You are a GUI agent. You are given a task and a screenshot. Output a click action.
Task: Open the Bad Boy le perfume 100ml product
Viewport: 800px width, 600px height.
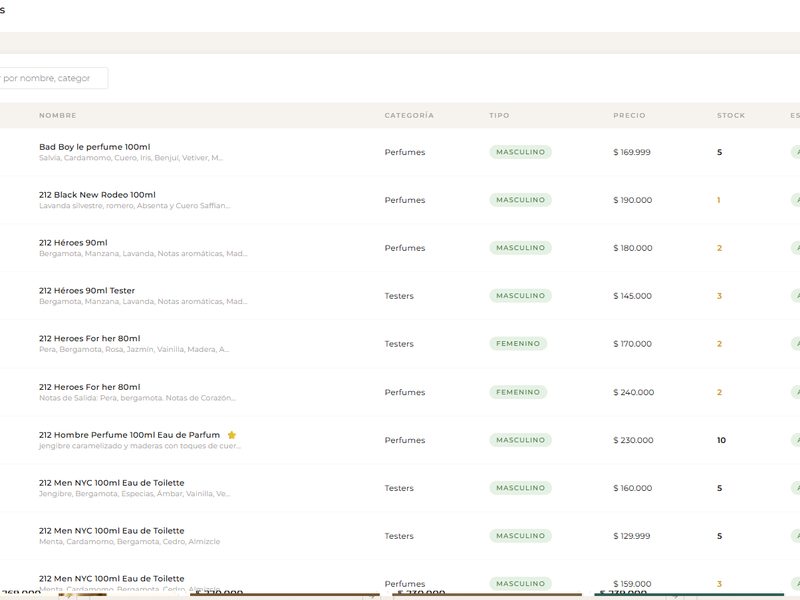94,147
